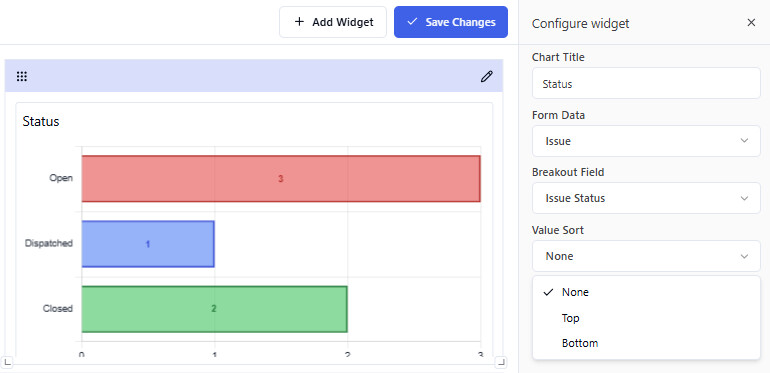This screenshot has width=770, height=373.
Task: Choose Bottom sort option
Action: click(646, 343)
